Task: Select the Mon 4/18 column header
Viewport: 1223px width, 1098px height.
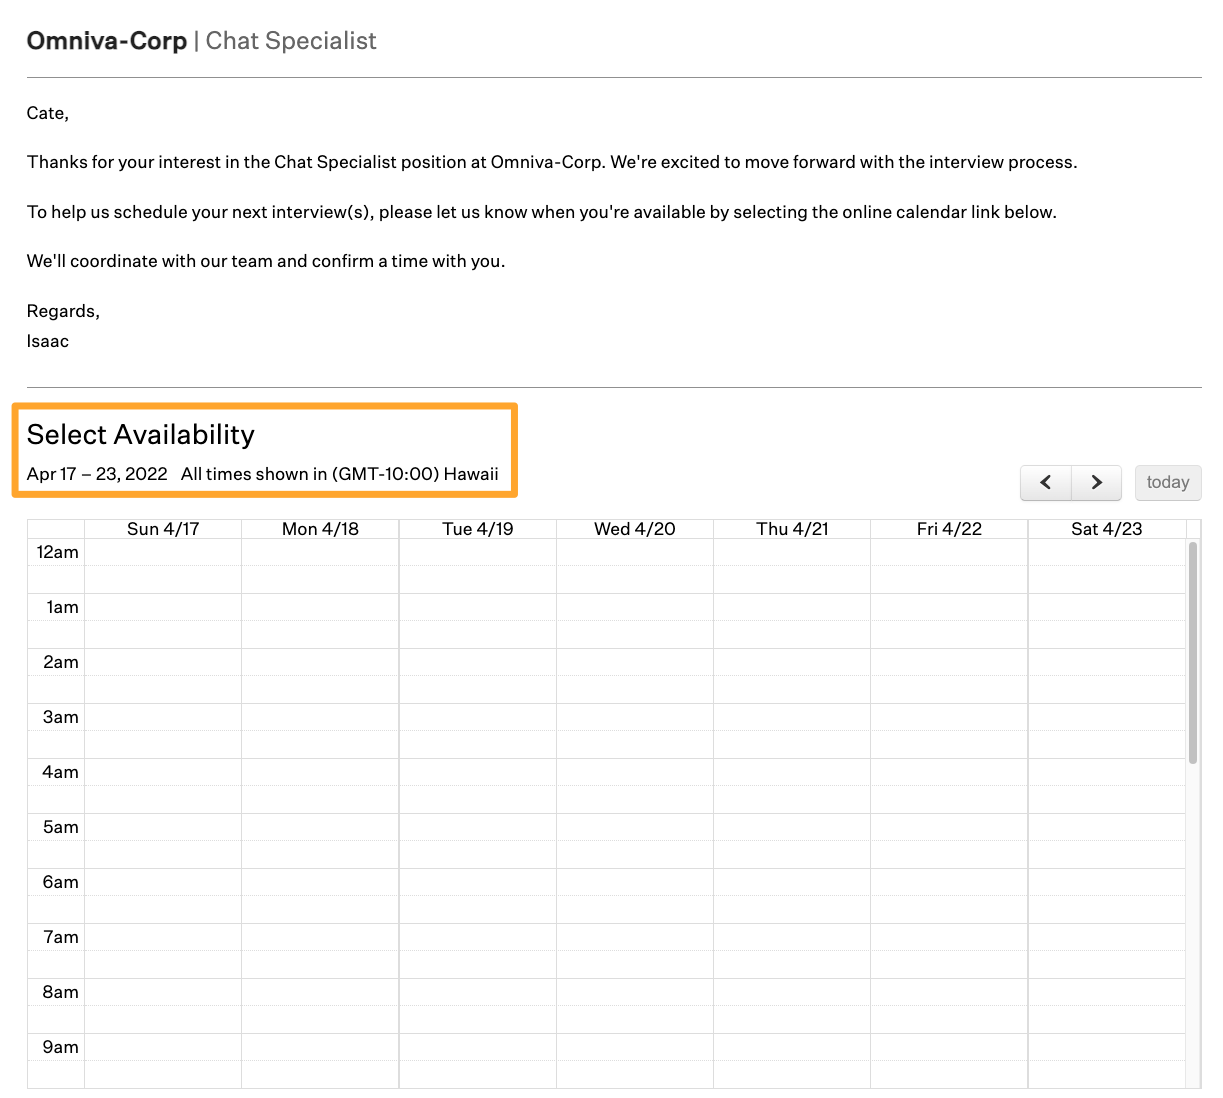Action: coord(319,528)
